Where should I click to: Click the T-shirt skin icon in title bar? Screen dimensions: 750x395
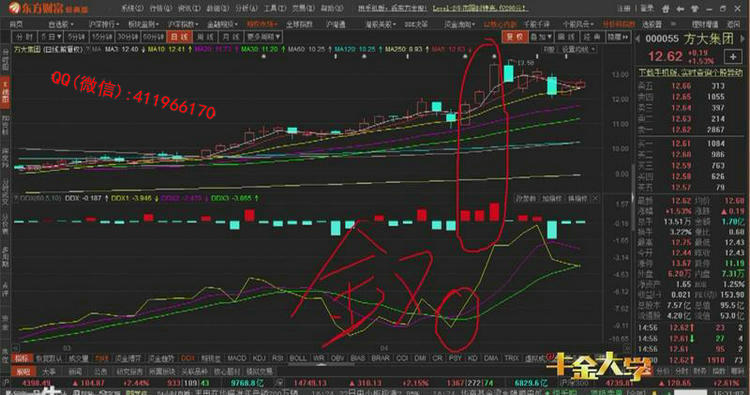pyautogui.click(x=695, y=8)
